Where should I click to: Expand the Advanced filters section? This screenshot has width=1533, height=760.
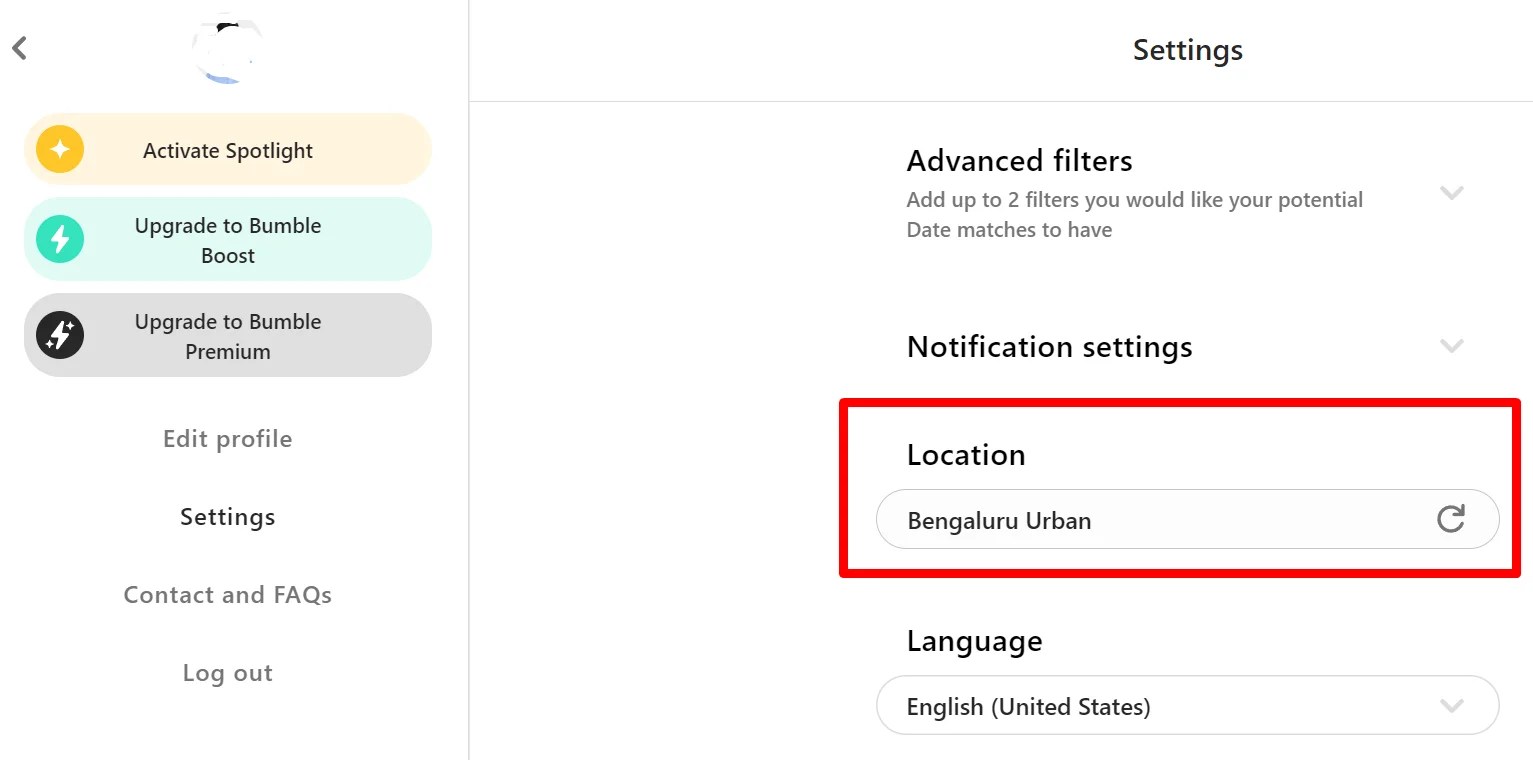pyautogui.click(x=1019, y=160)
